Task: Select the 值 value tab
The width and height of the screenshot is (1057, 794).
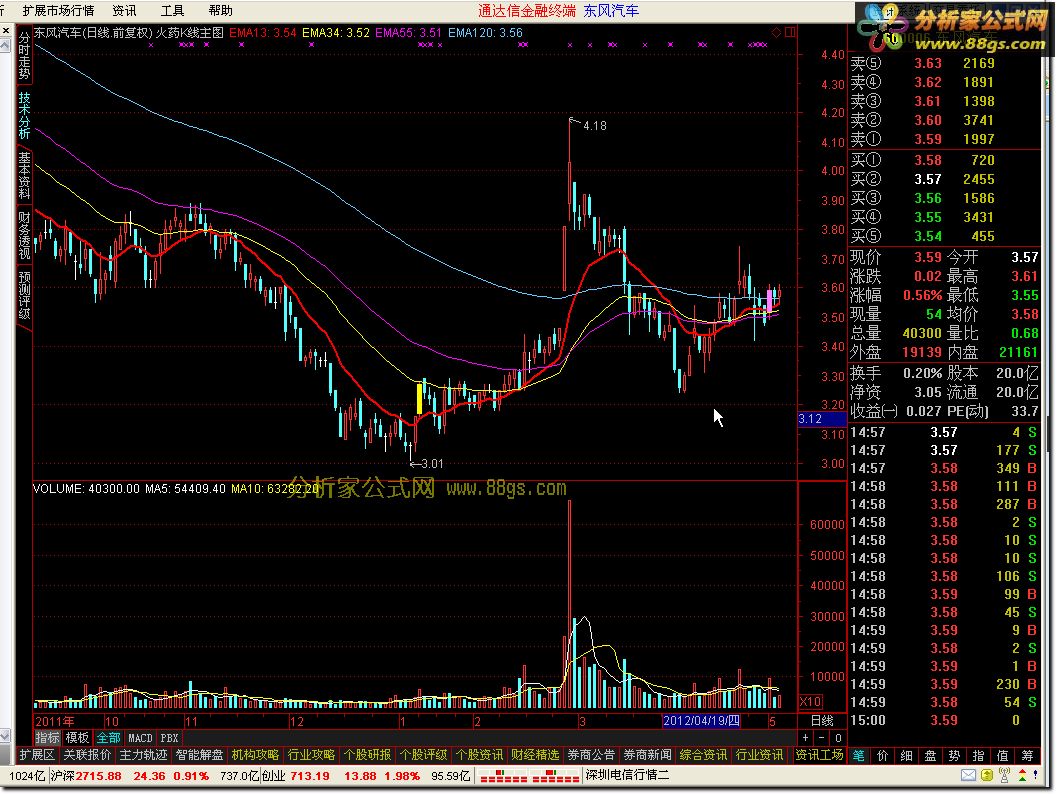Action: pyautogui.click(x=1003, y=756)
